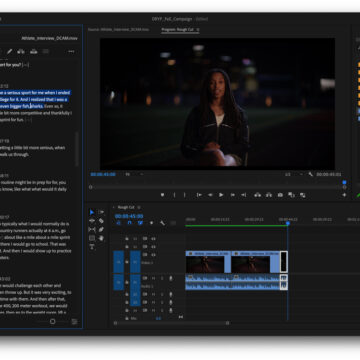Add marker from timeline header
This screenshot has height=360, width=360.
[x=151, y=223]
